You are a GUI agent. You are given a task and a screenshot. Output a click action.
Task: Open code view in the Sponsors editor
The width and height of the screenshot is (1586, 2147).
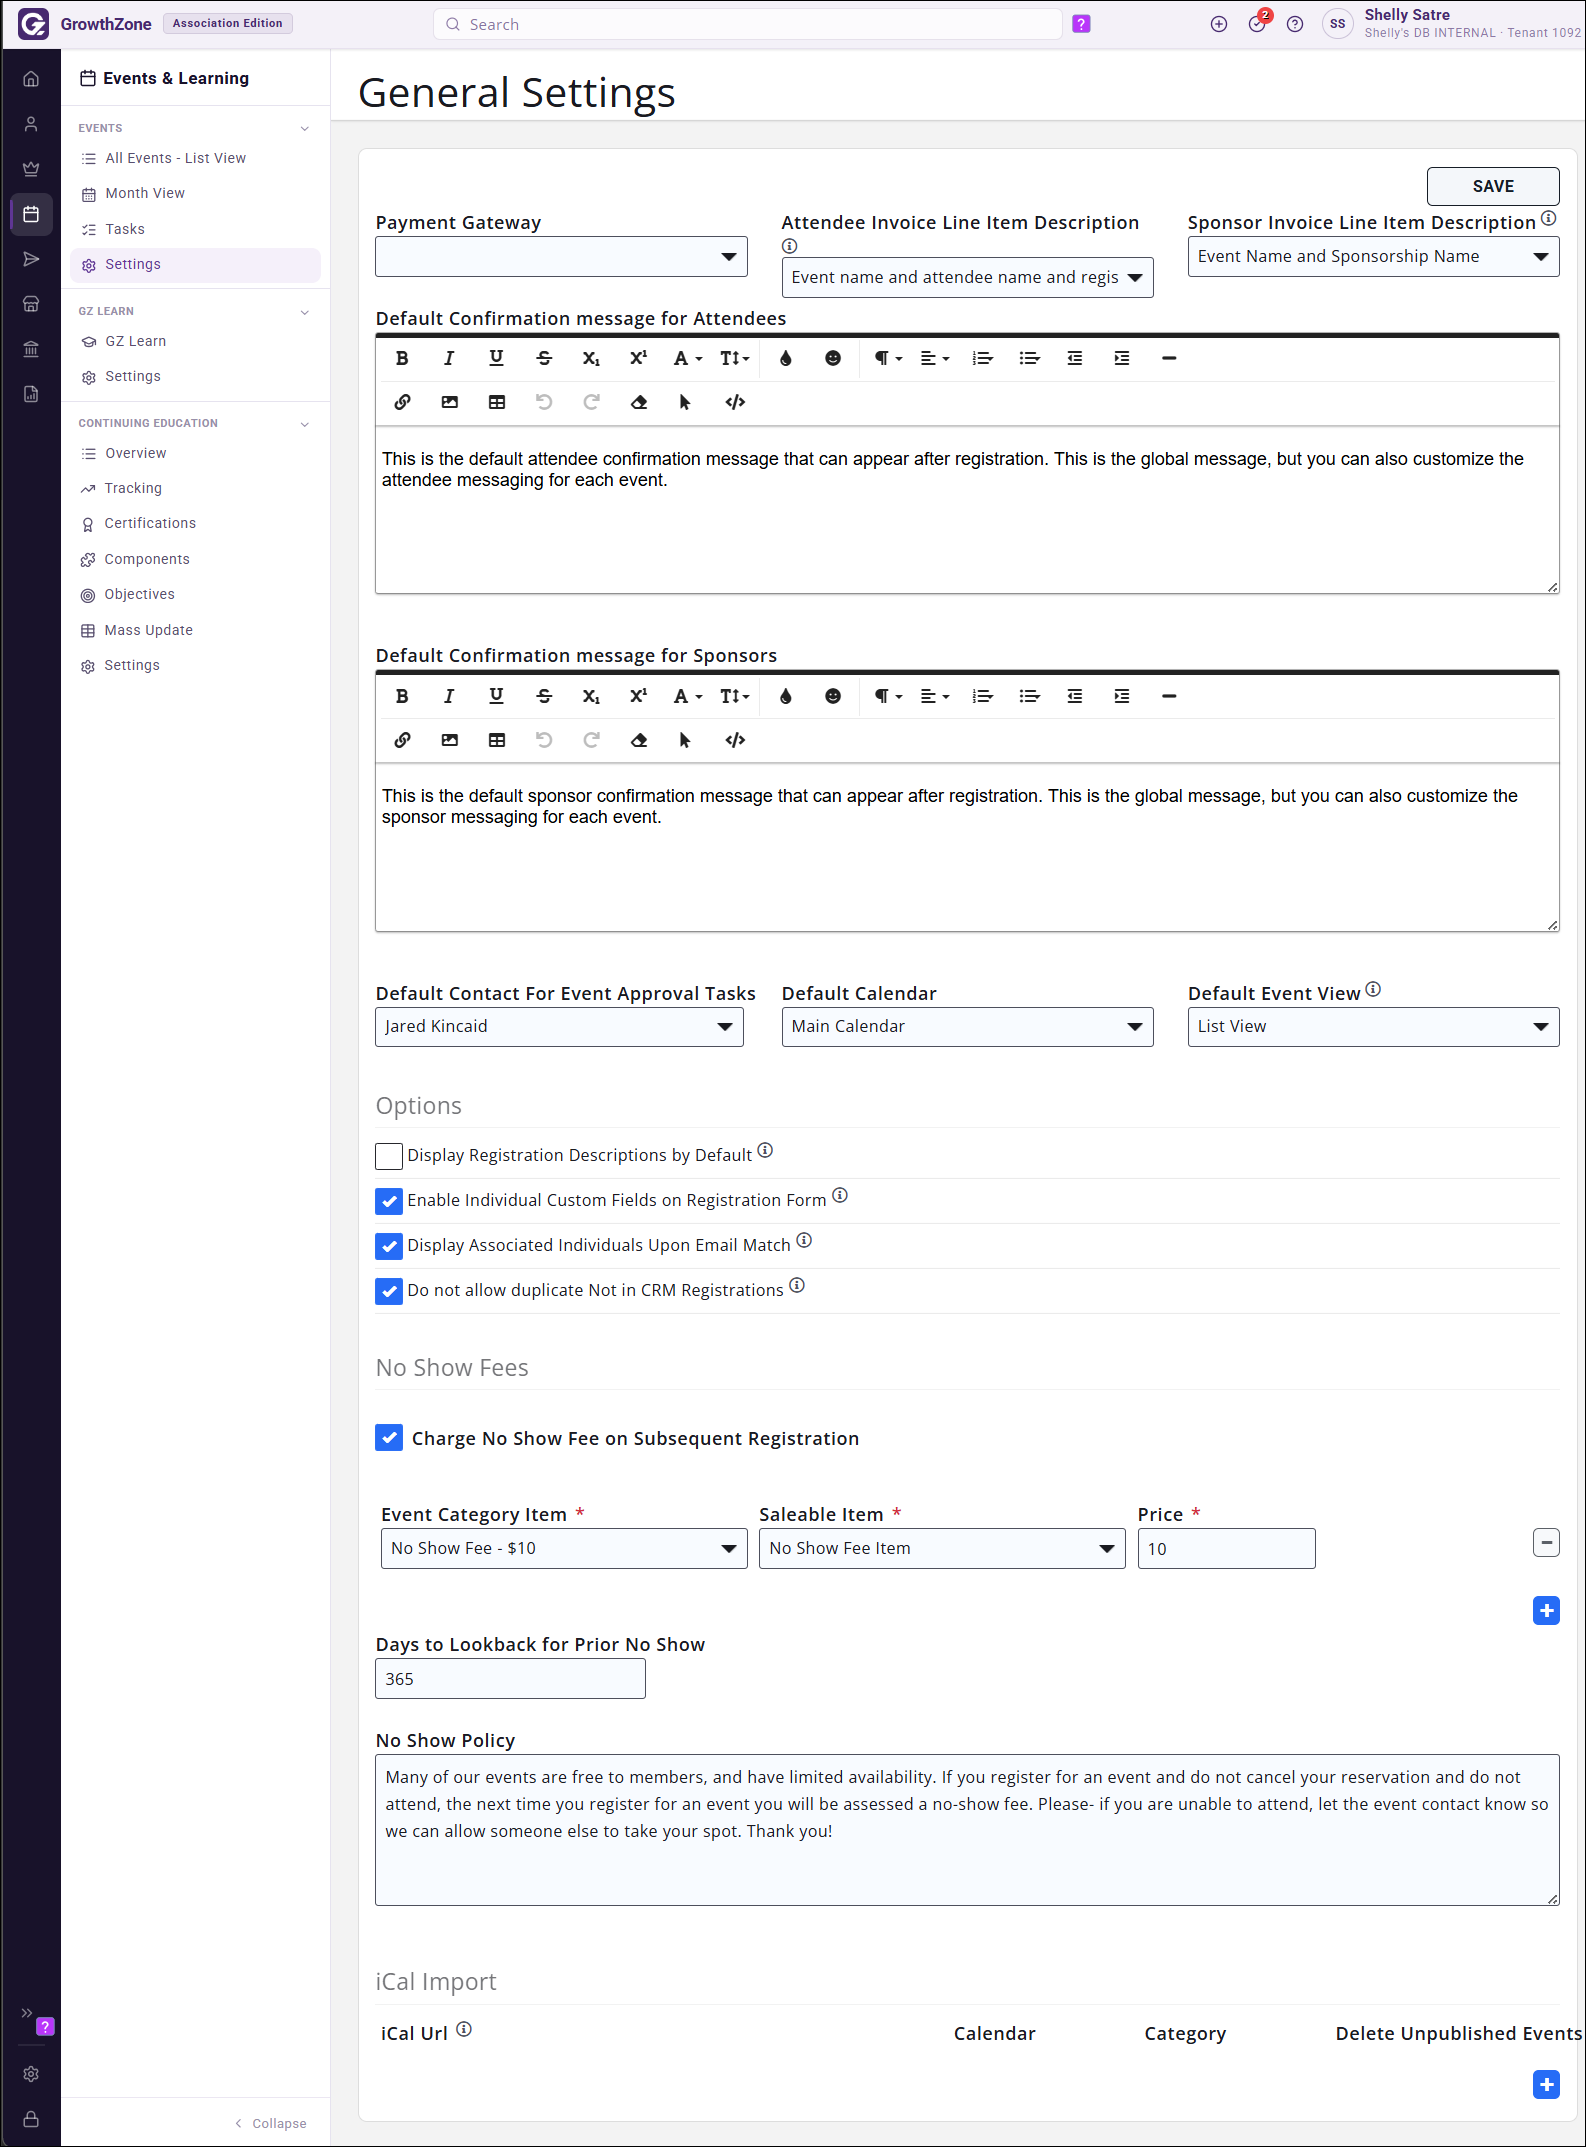[x=735, y=740]
